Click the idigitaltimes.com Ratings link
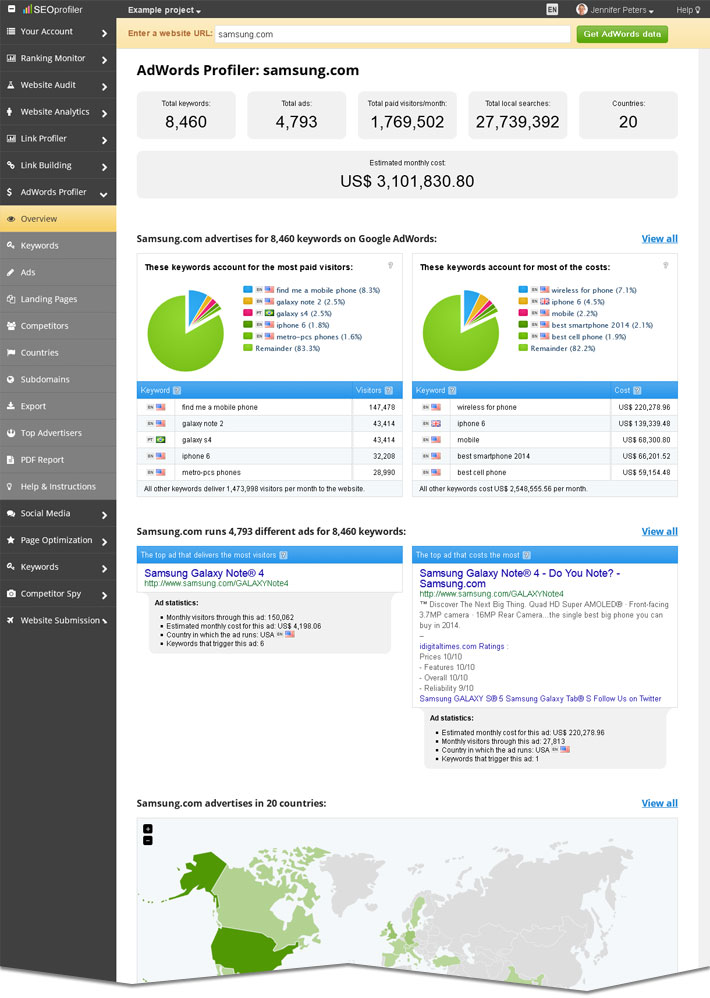Screen dimensions: 710x998 pyautogui.click(x=462, y=646)
